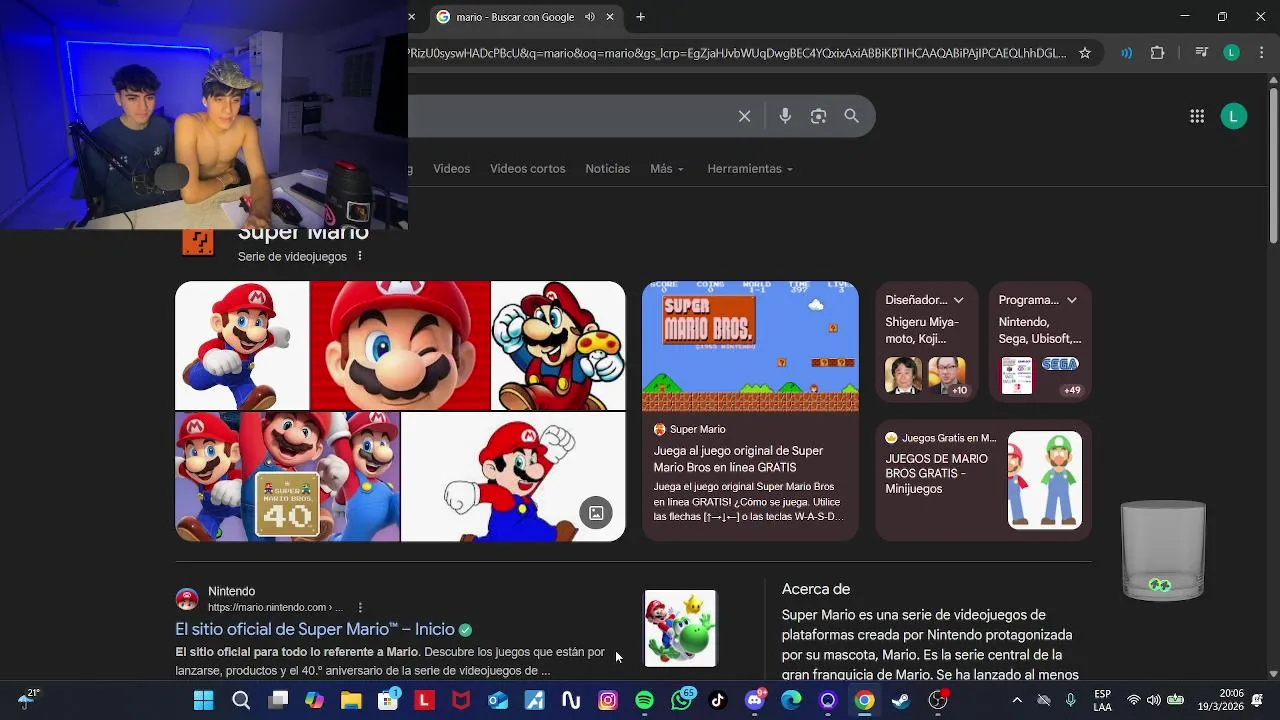Mute the tab via speaker icon
The width and height of the screenshot is (1280, 720).
(x=590, y=17)
